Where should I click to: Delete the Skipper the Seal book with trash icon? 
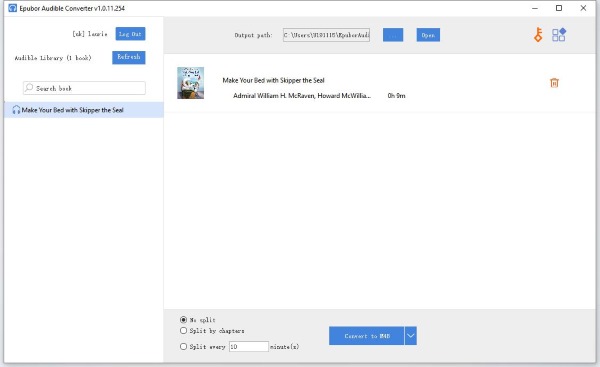pos(554,83)
